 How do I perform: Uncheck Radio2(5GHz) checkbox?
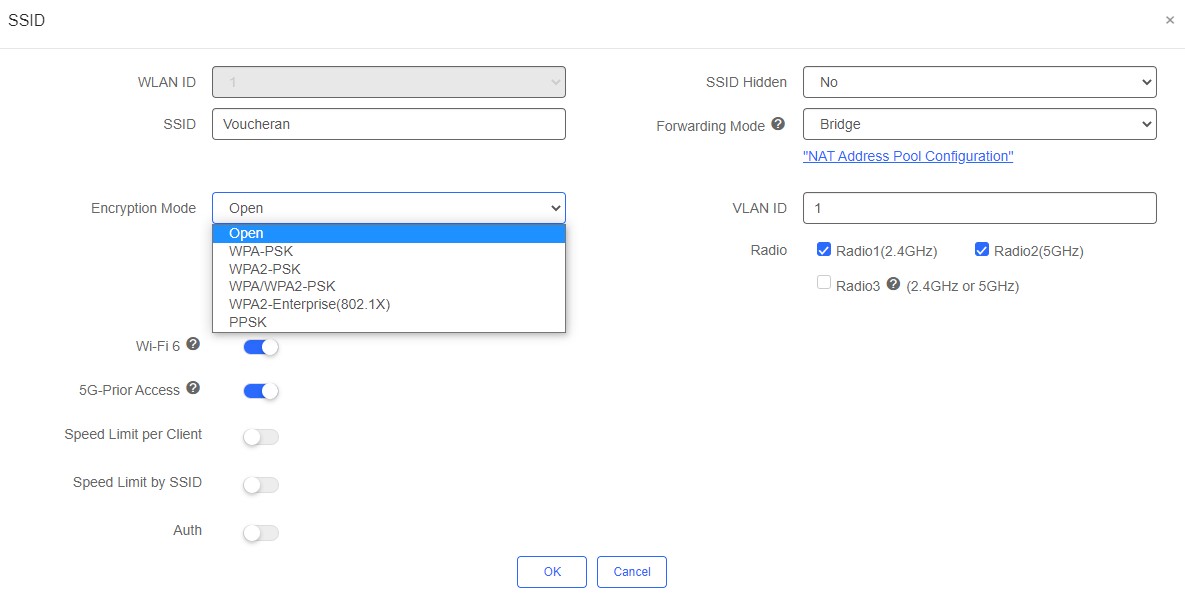click(x=982, y=250)
